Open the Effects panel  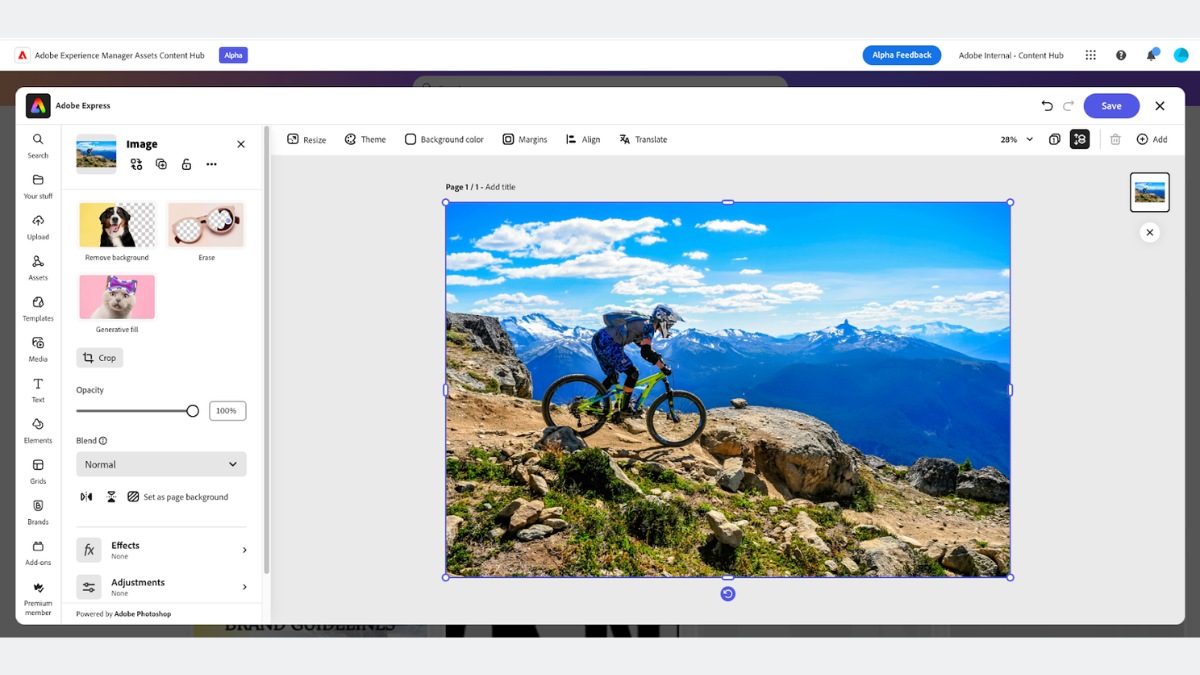[125, 549]
